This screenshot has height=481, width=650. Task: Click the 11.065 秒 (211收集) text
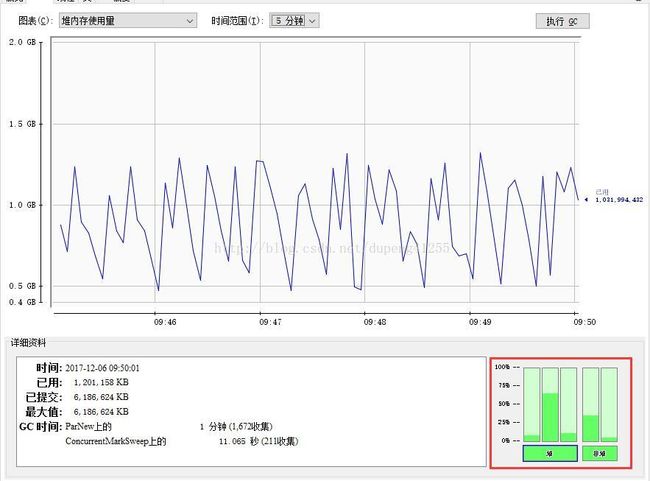pyautogui.click(x=259, y=441)
